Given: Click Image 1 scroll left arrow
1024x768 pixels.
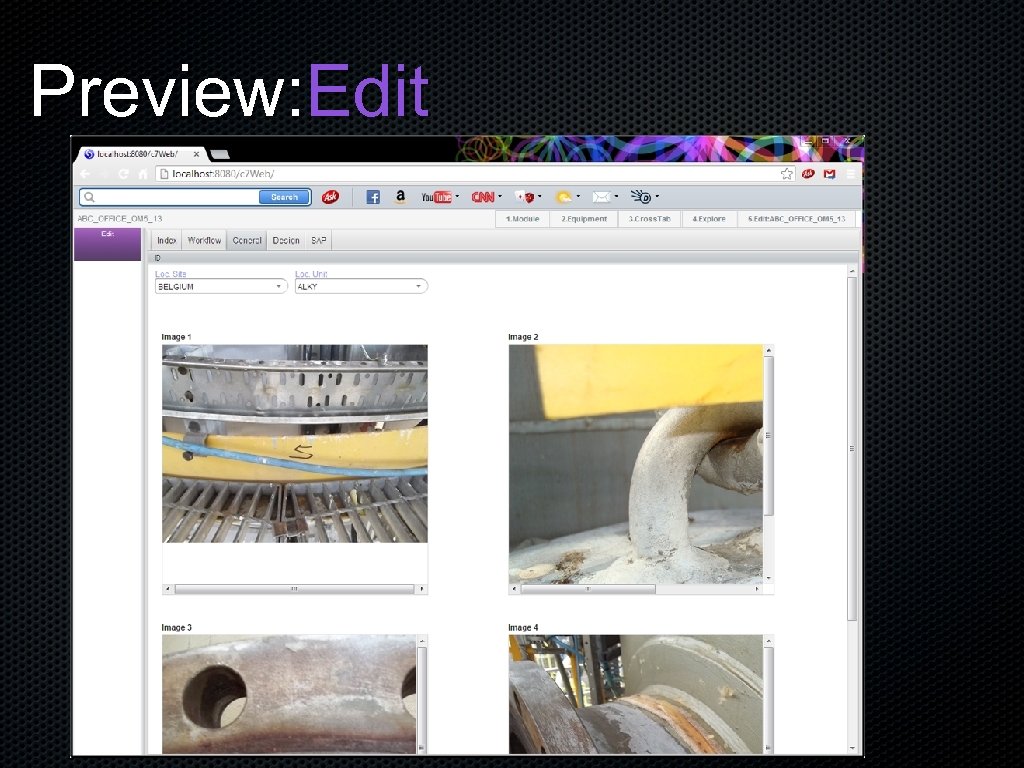Looking at the screenshot, I should (168, 589).
